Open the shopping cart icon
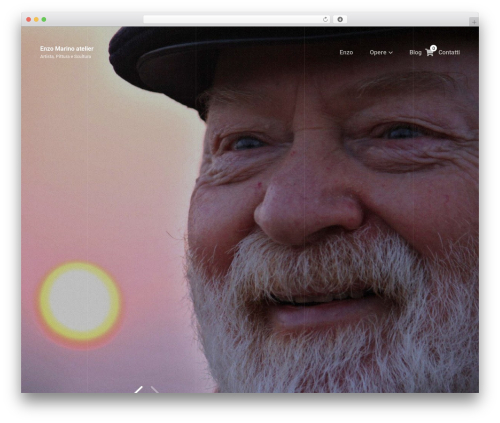The width and height of the screenshot is (500, 423). coord(429,53)
